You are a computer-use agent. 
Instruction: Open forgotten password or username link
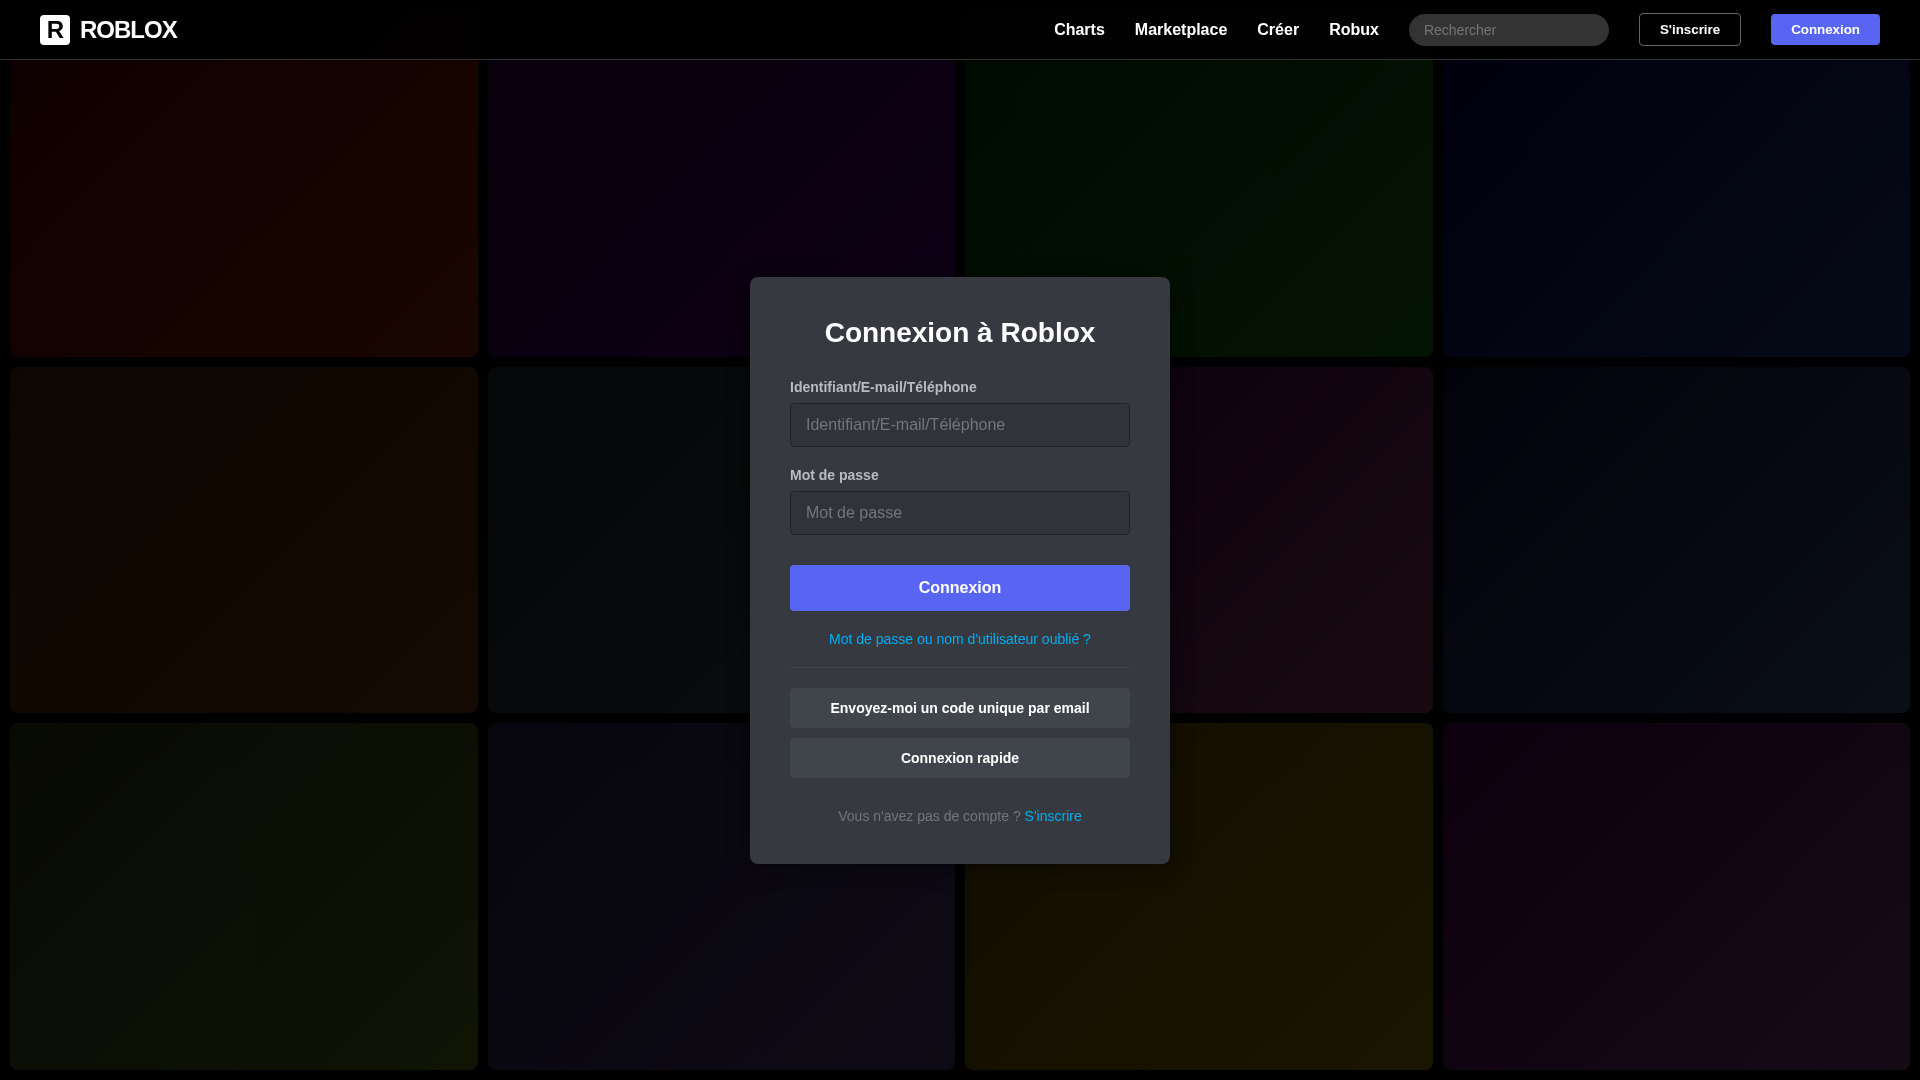959,639
